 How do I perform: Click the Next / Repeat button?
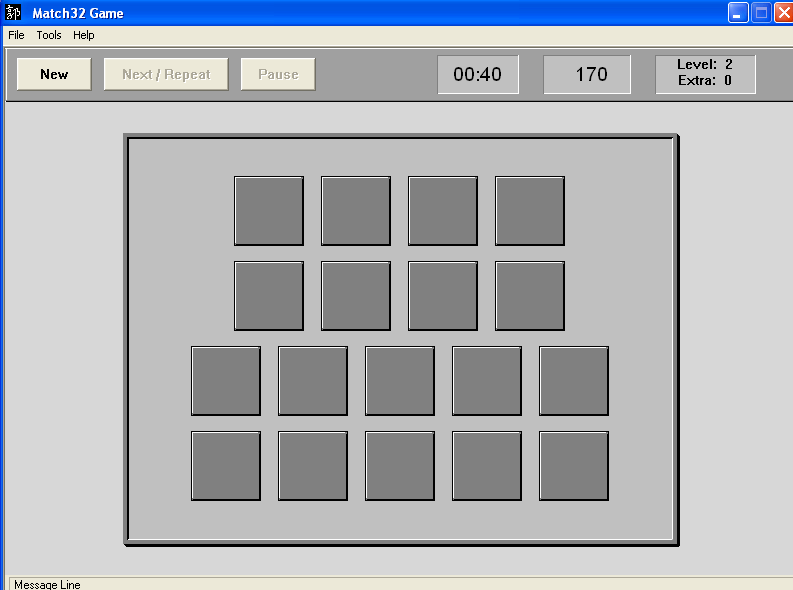coord(166,74)
